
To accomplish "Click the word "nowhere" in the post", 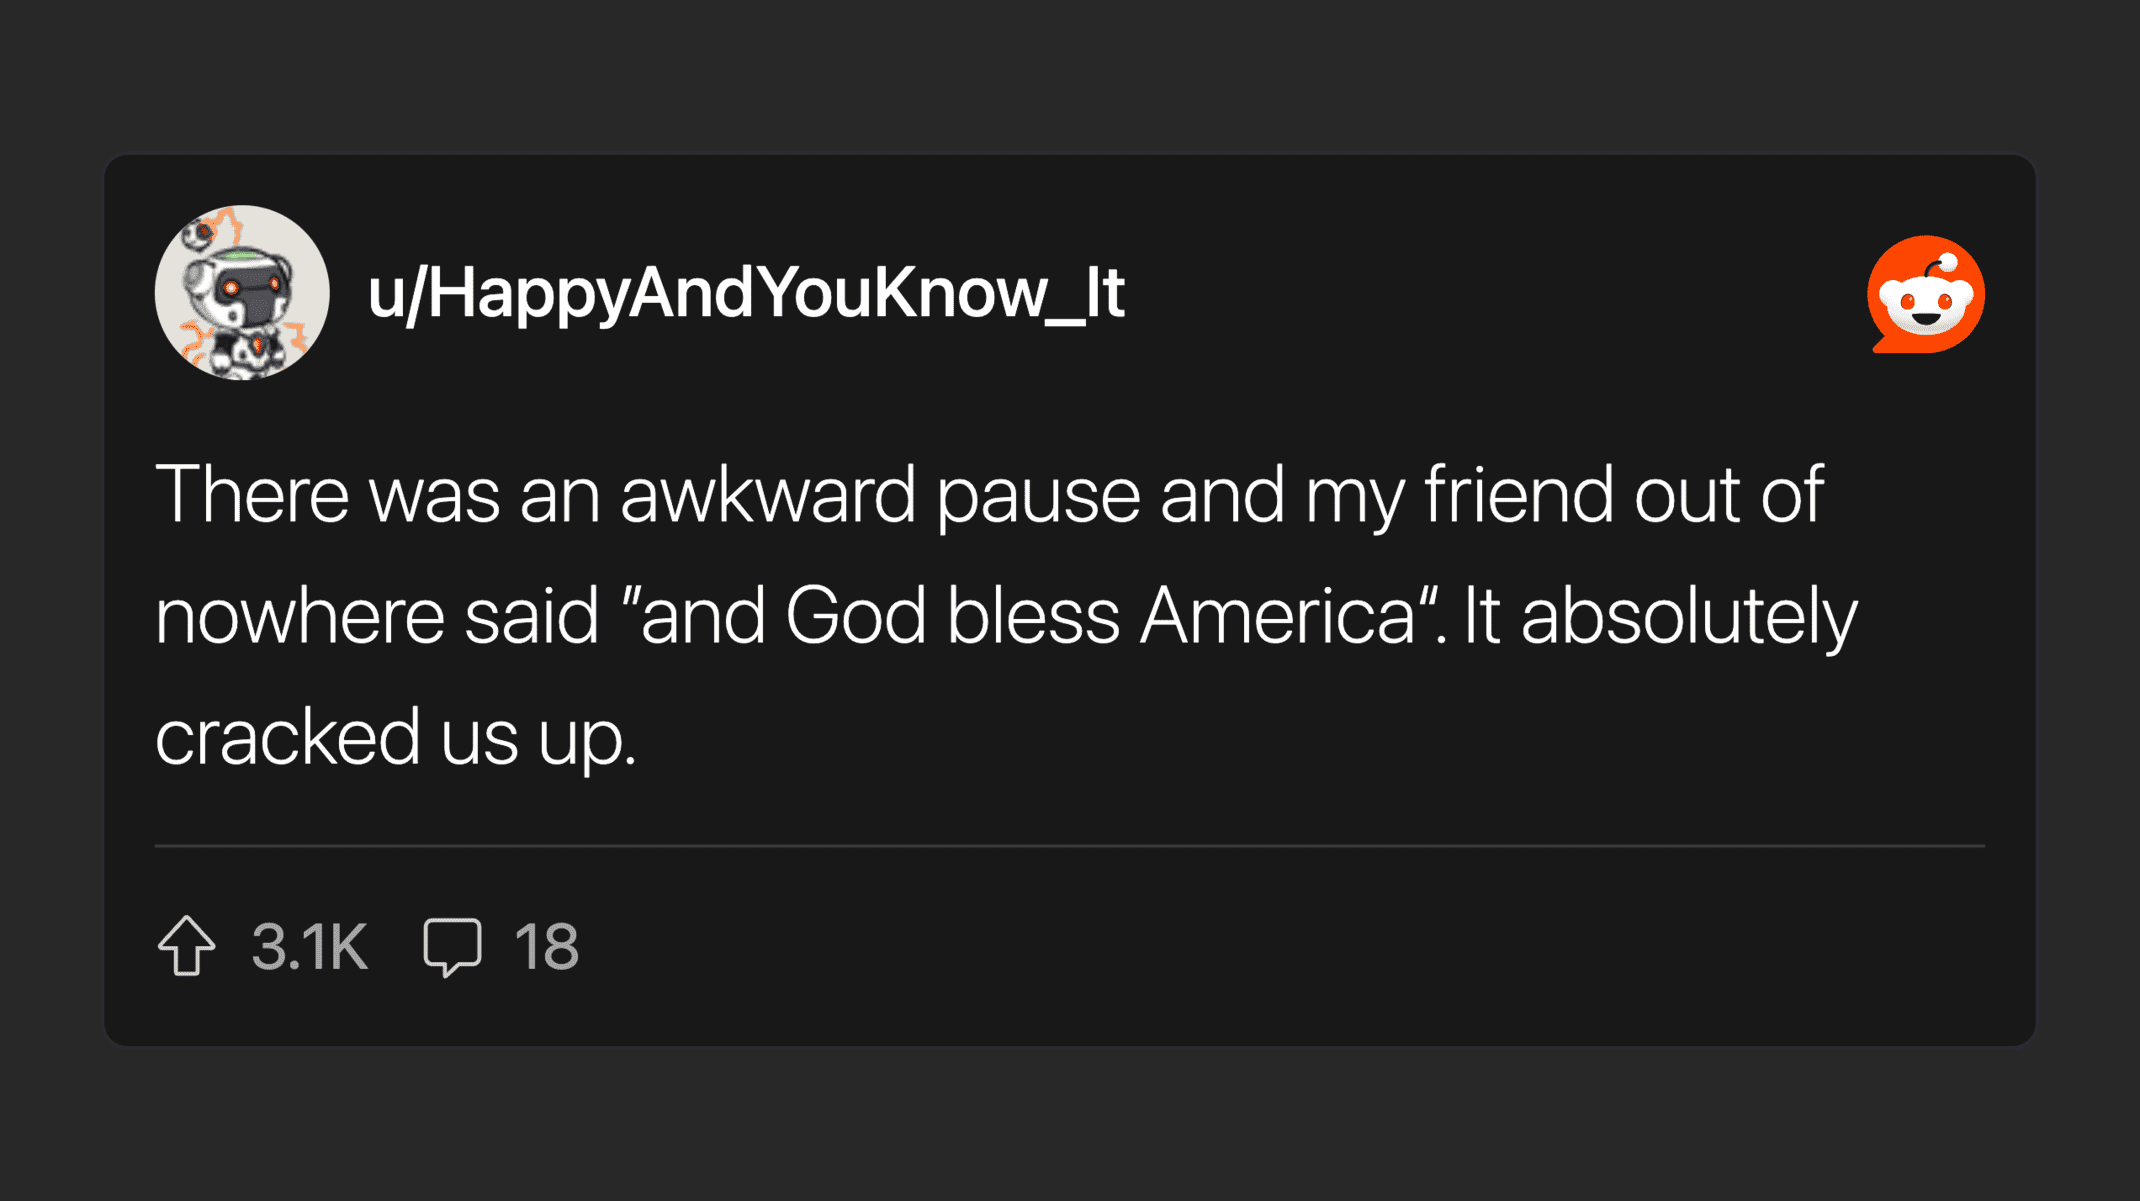I will (x=299, y=616).
